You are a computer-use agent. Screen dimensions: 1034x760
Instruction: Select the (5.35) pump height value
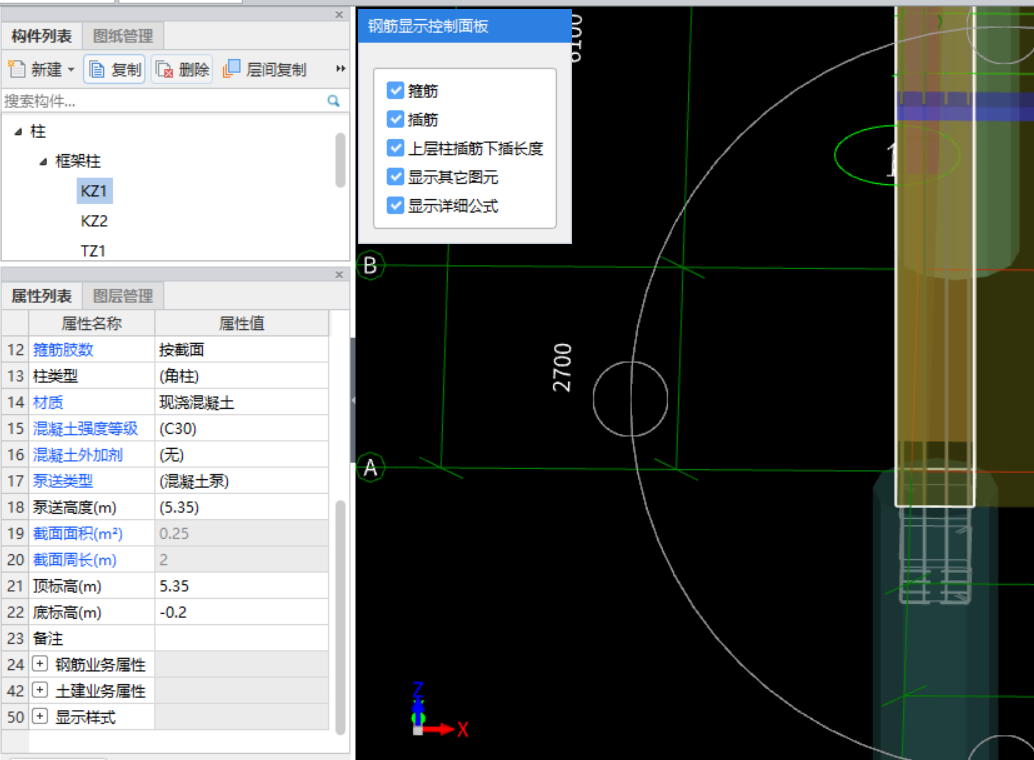(241, 507)
